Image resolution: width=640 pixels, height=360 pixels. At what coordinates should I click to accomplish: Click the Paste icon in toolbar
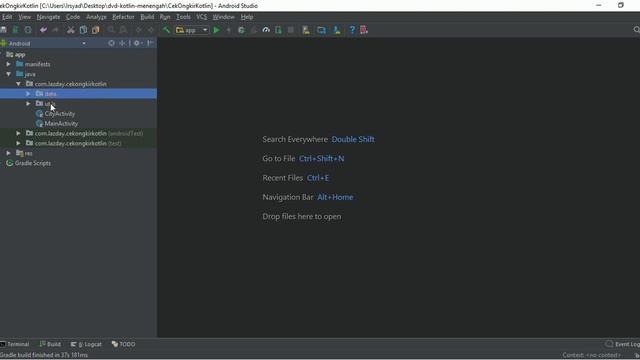[96, 30]
